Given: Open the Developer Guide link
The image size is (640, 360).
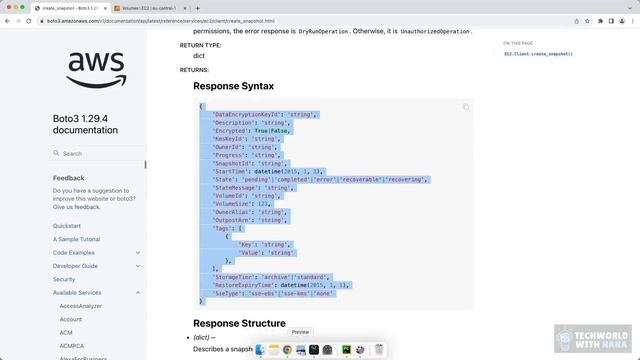Looking at the screenshot, I should (x=75, y=266).
